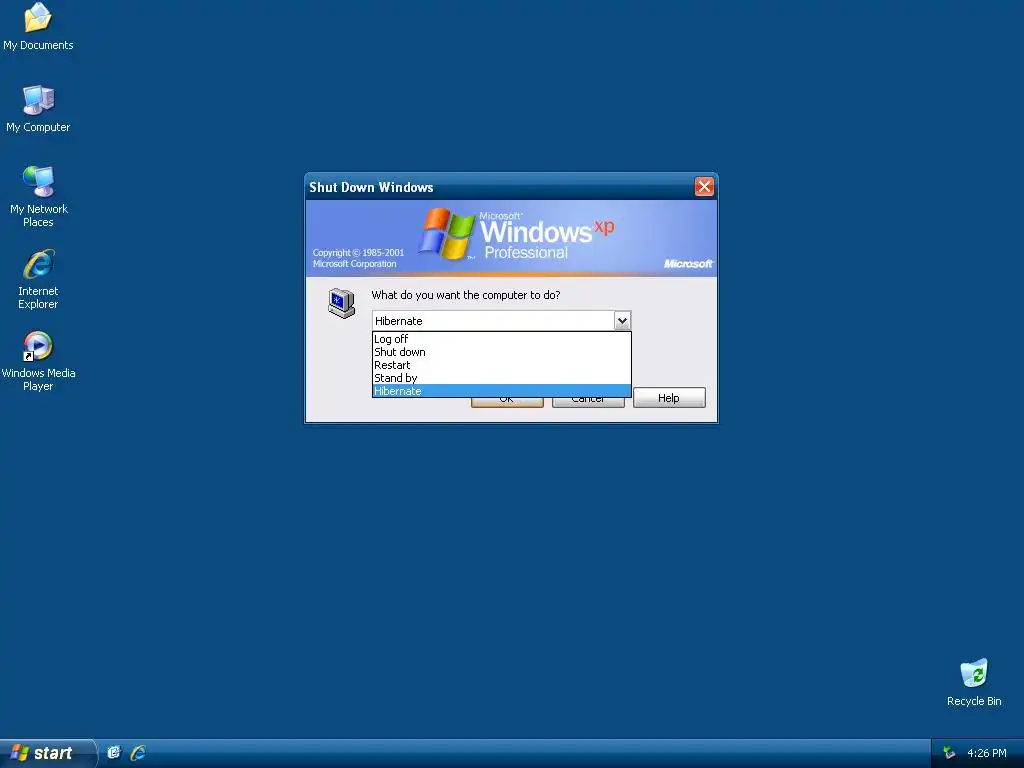This screenshot has height=768, width=1024.
Task: Choose Log off from the list
Action: tap(502, 339)
